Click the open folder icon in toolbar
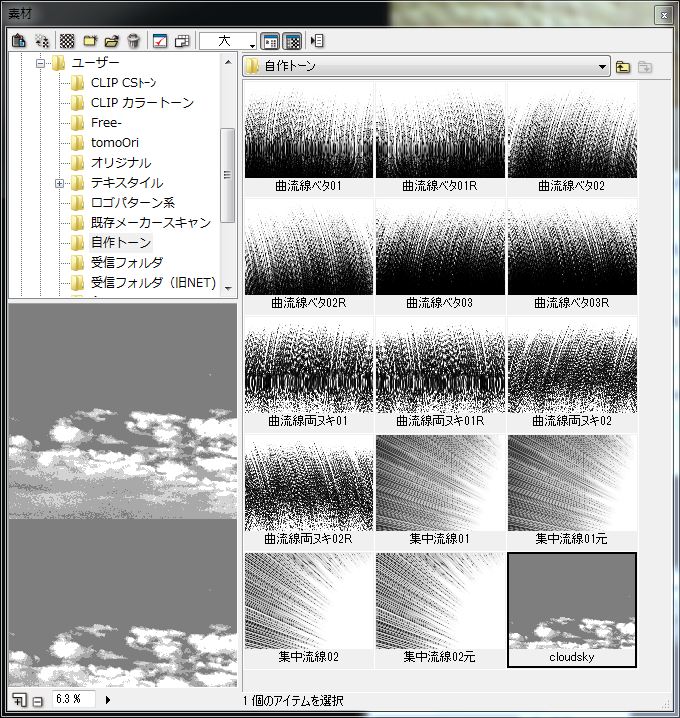This screenshot has height=718, width=680. click(111, 41)
